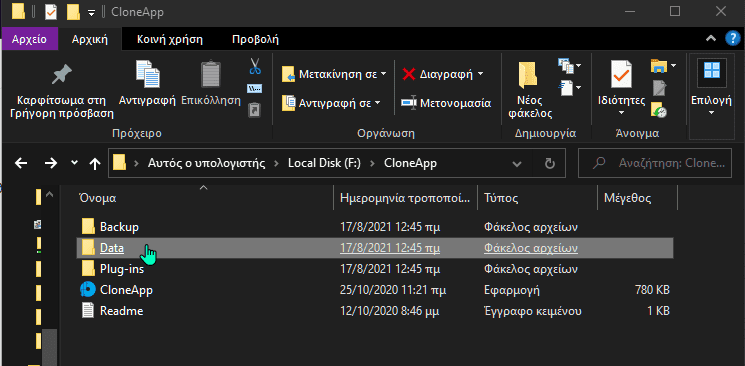Screen dimensions: 745x366
Task: Click Local Disk (F:) in the address bar
Action: pos(325,164)
